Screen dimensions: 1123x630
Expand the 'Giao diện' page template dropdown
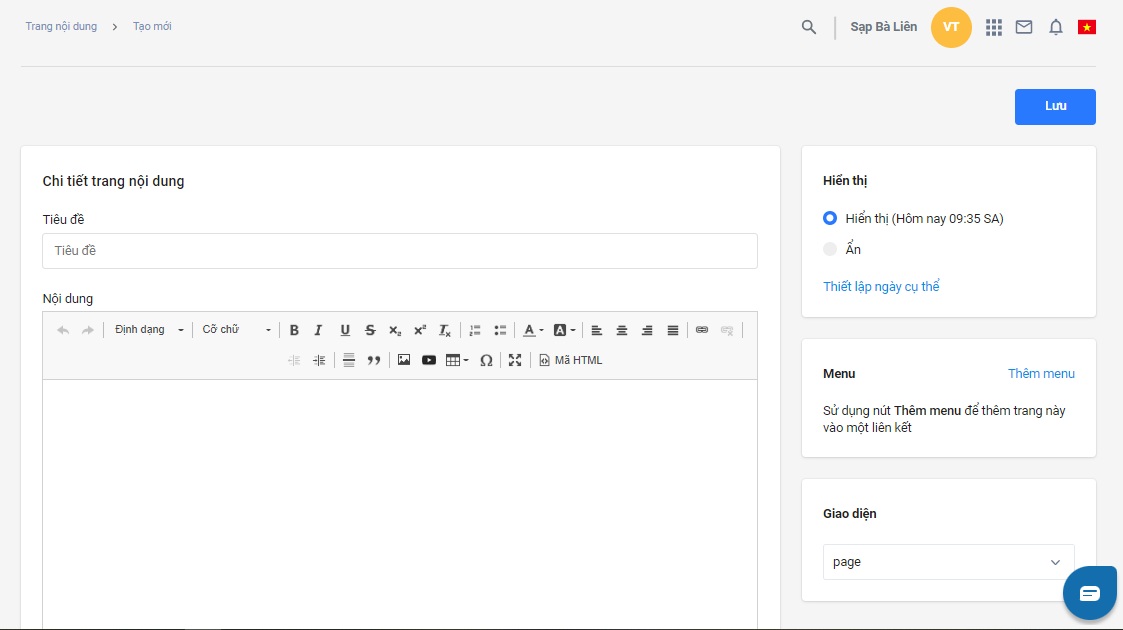(x=948, y=562)
